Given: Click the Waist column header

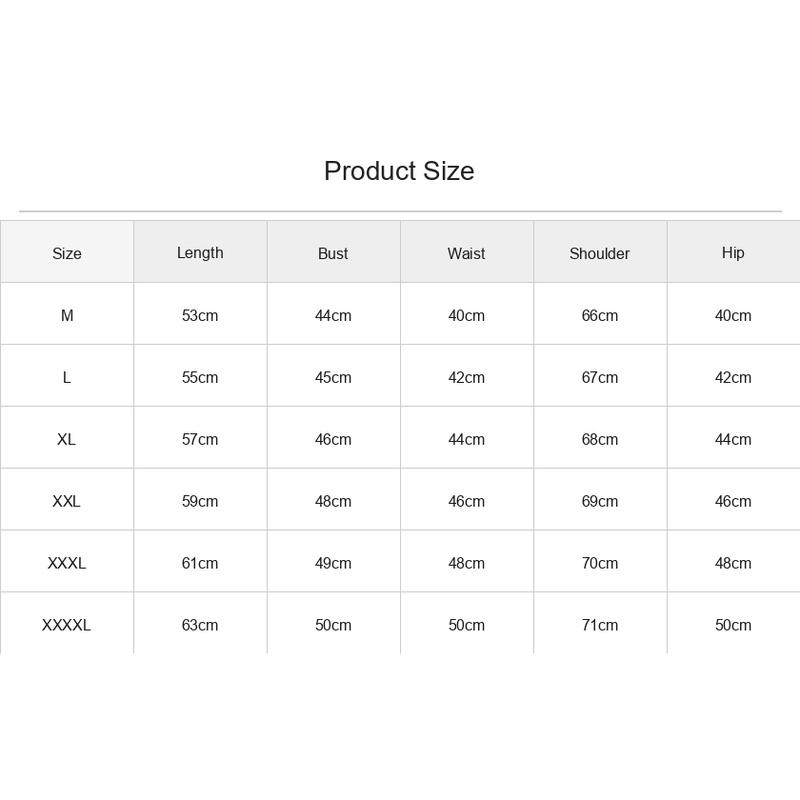Looking at the screenshot, I should point(466,254).
